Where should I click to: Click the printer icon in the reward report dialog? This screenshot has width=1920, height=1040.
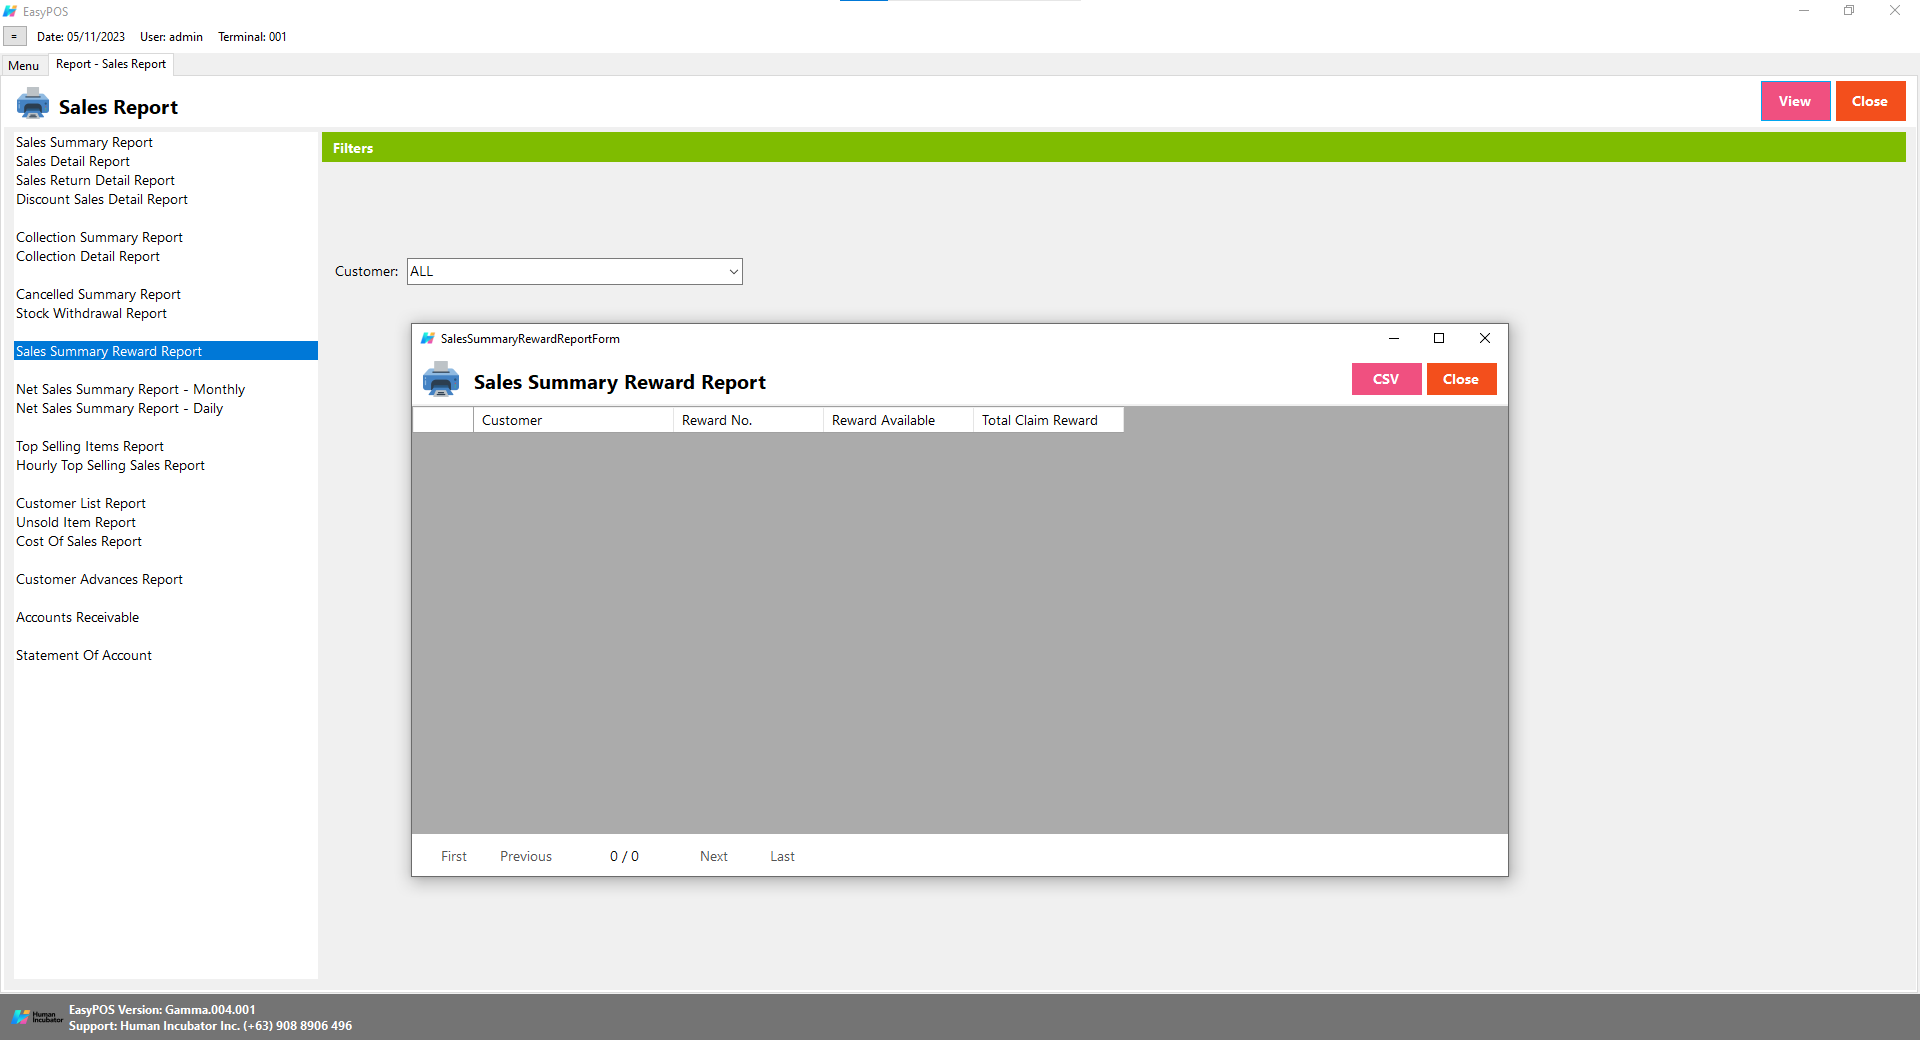pos(441,380)
